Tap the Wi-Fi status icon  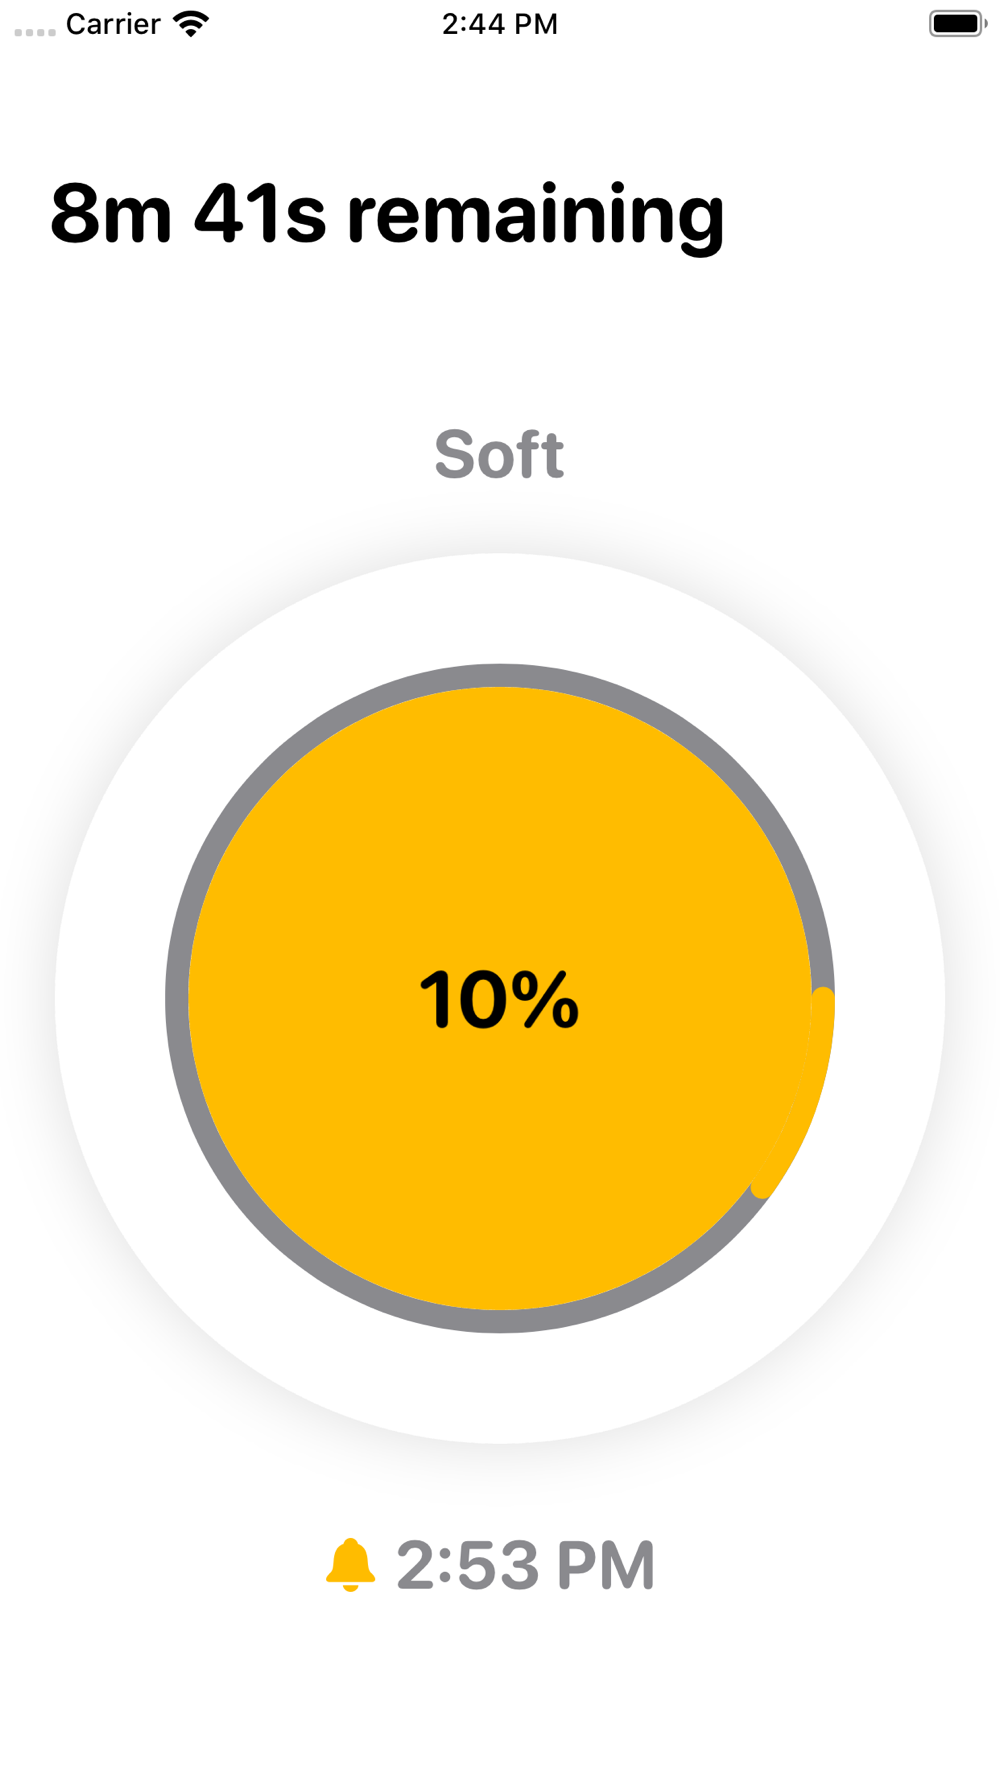point(190,24)
